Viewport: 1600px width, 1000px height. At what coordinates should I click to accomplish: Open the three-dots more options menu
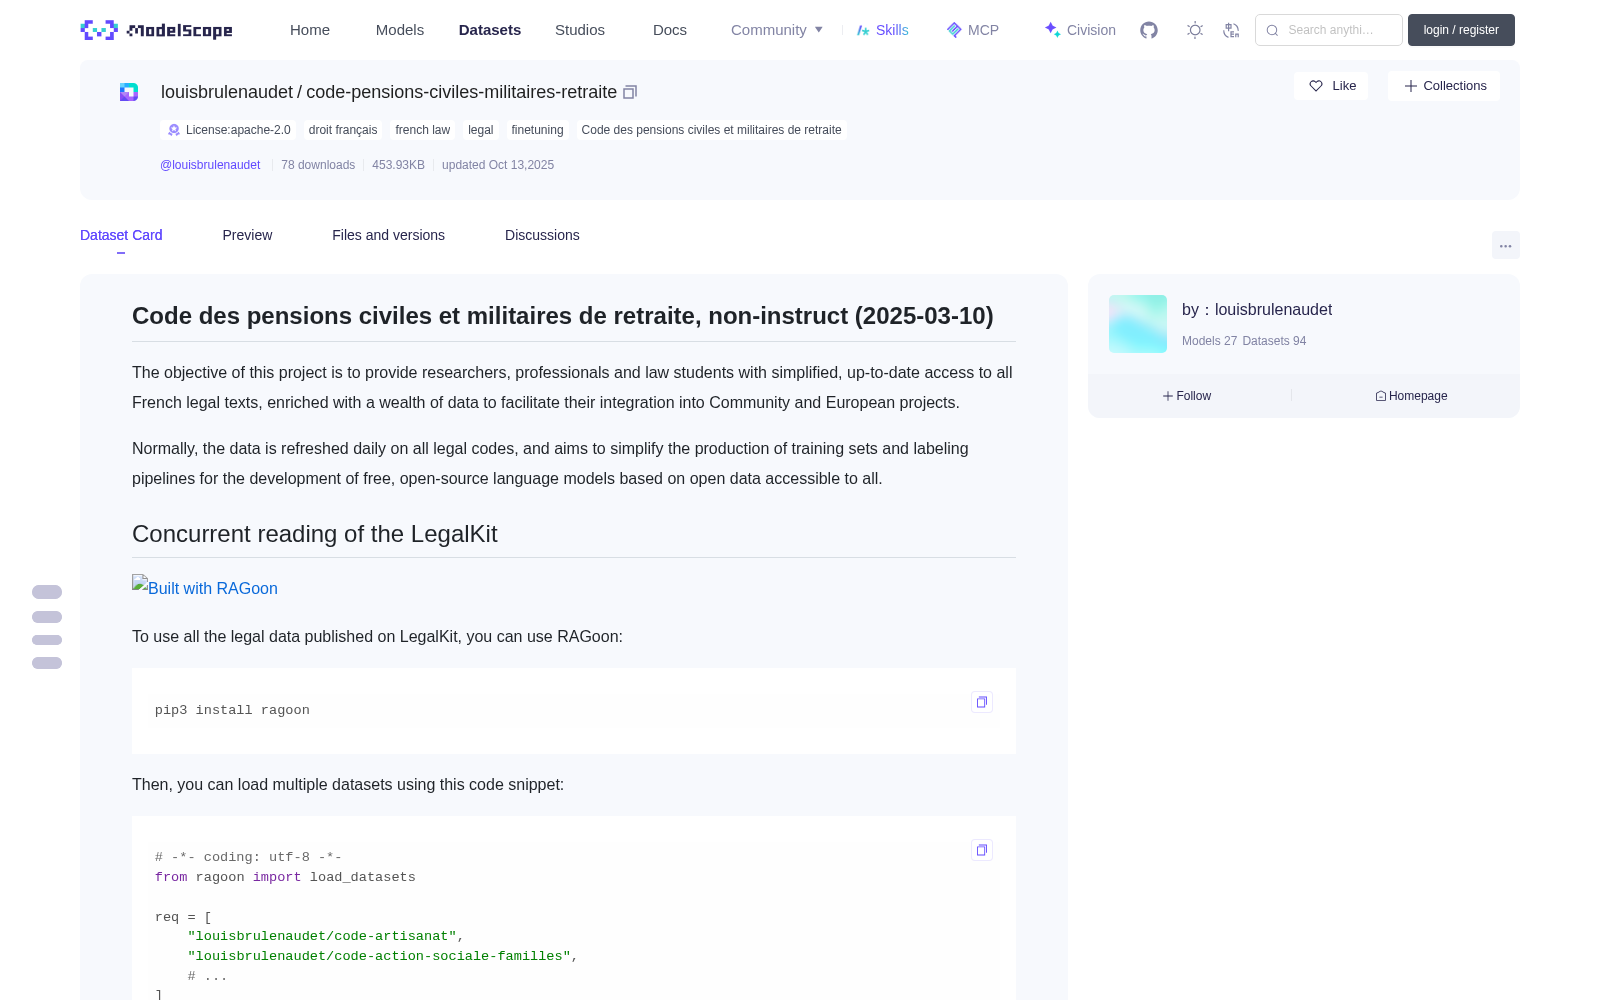pos(1505,246)
